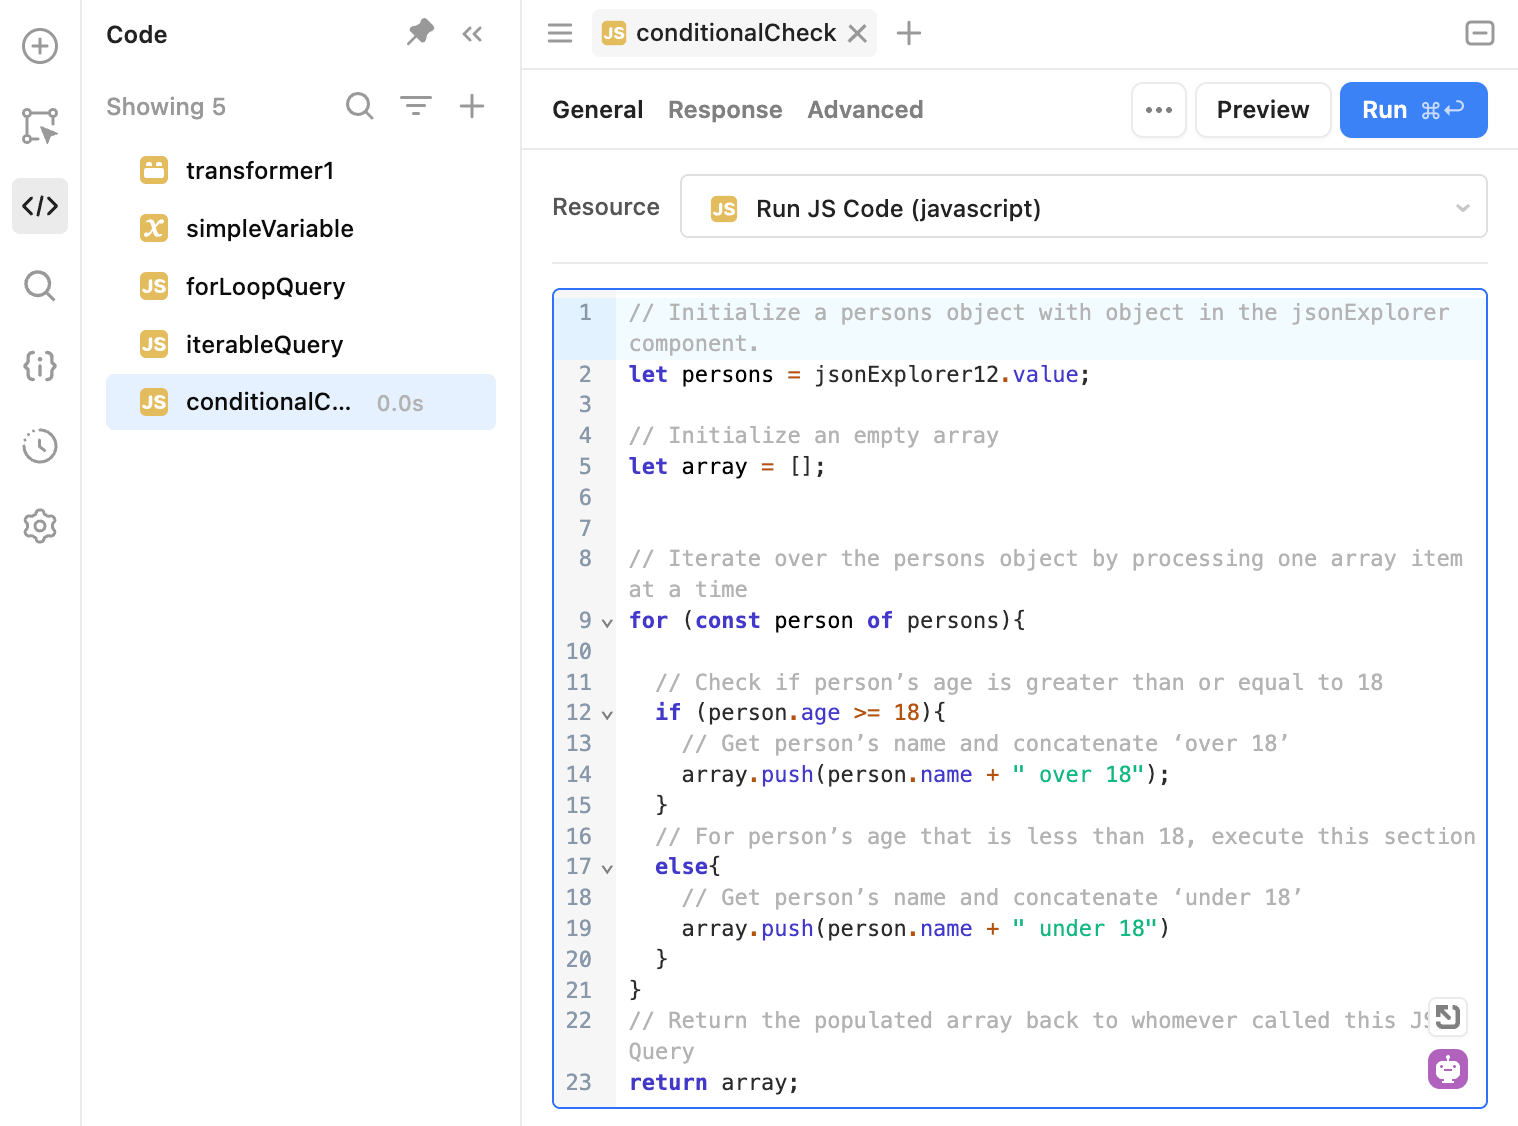The image size is (1518, 1126).
Task: Click the iterableQuery JS icon
Action: coord(154,344)
